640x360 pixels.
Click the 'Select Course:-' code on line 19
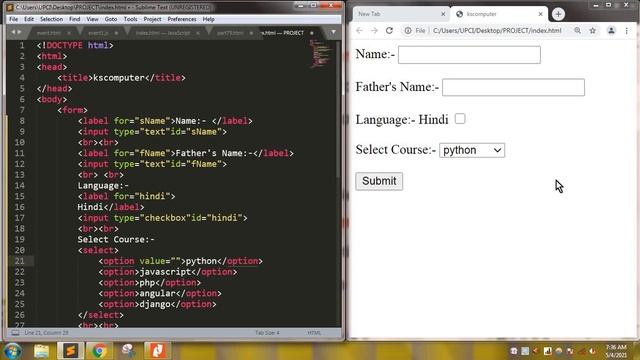[x=116, y=240]
